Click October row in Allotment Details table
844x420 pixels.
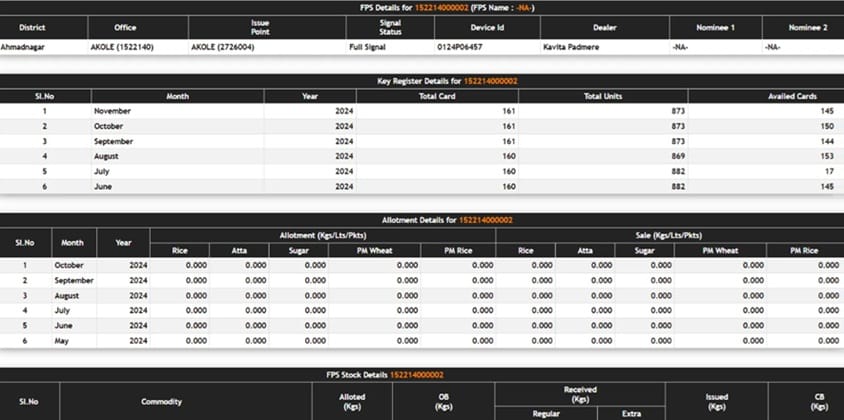point(422,265)
